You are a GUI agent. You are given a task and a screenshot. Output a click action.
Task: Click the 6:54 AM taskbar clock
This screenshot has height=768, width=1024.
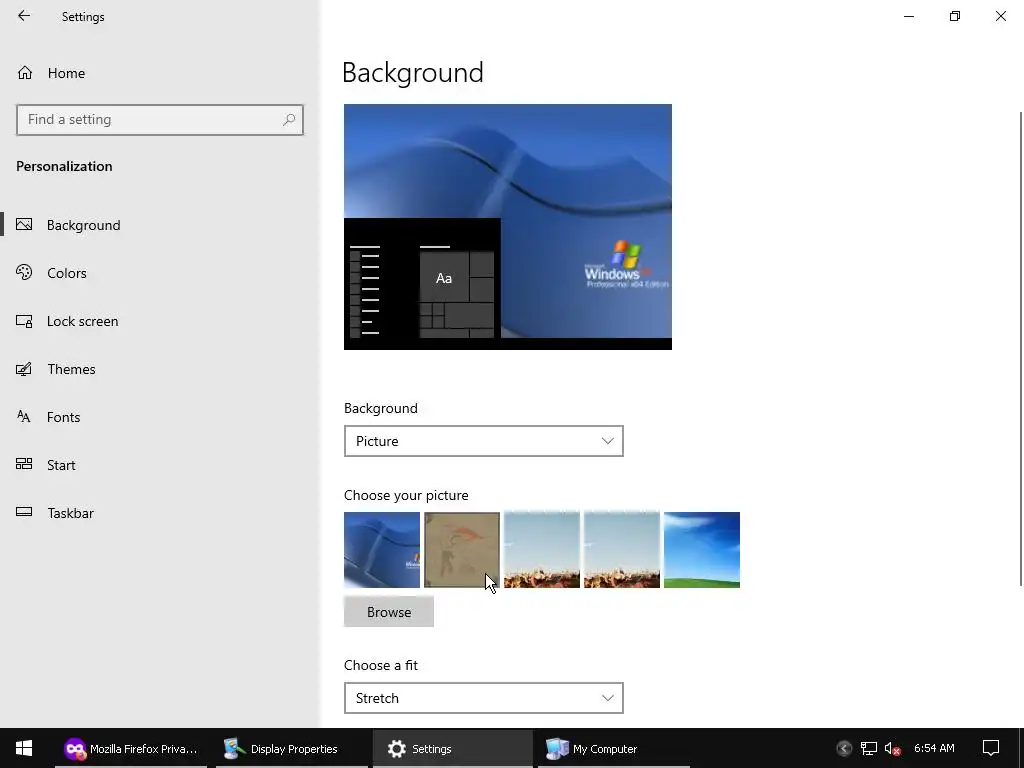point(934,748)
